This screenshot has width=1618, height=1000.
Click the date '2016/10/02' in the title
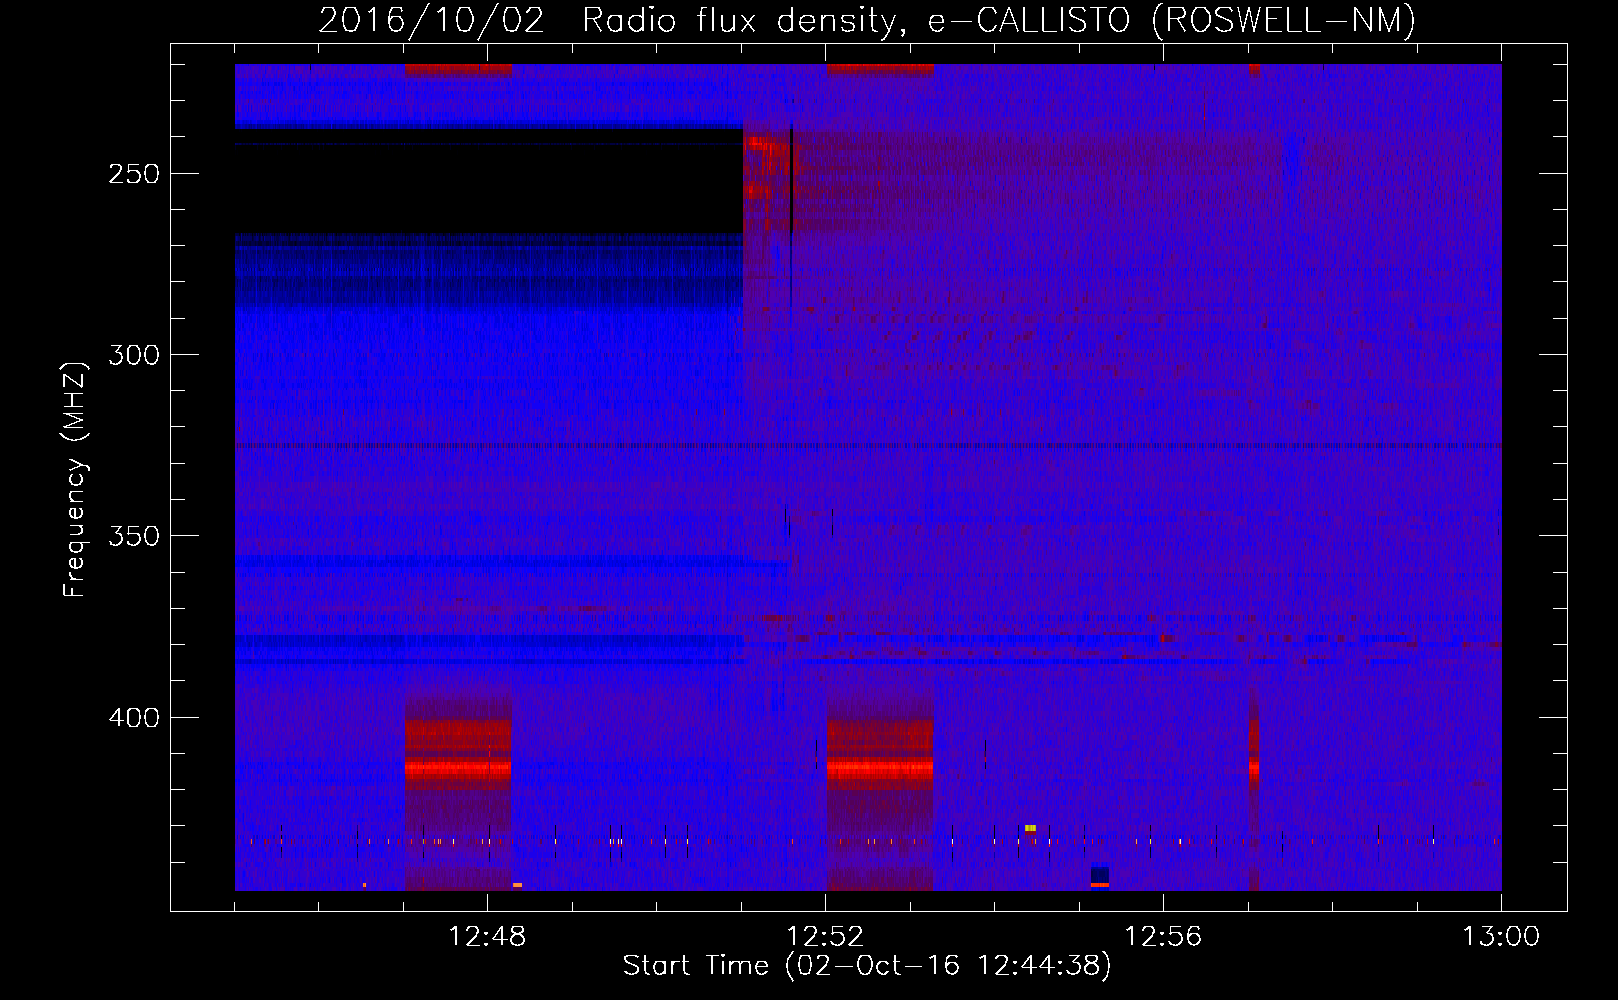coord(431,20)
